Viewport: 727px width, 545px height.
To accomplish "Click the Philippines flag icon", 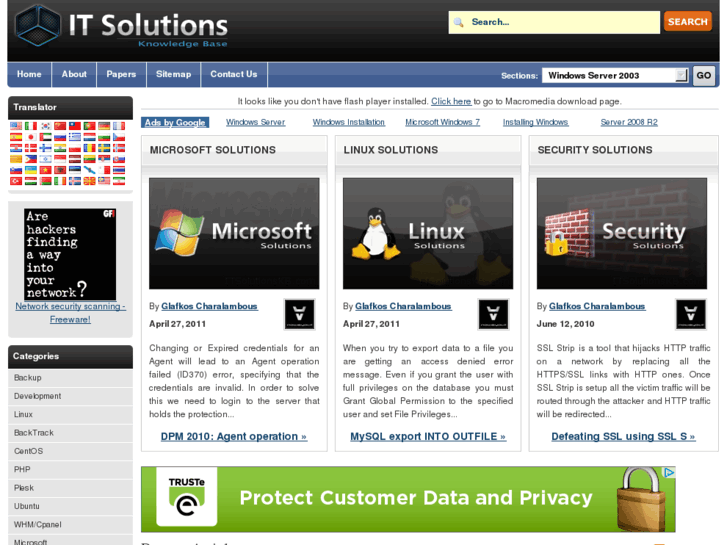I will pos(31,159).
